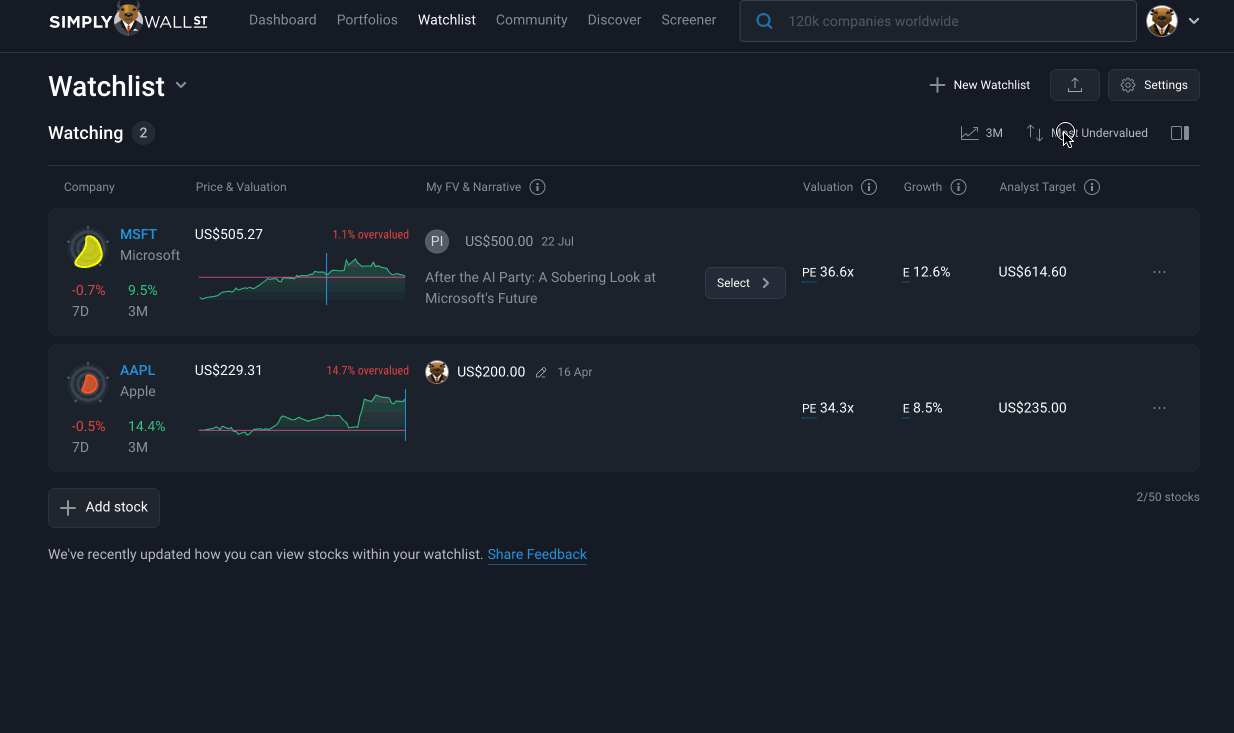Click US$200.00 fair value
Screen dimensions: 1234x733
click(491, 372)
